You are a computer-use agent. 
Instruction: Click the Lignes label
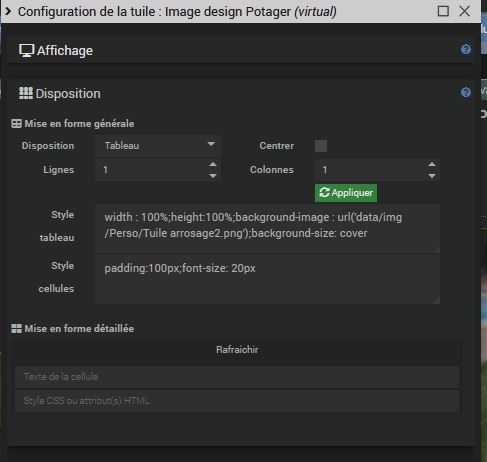[x=59, y=170]
